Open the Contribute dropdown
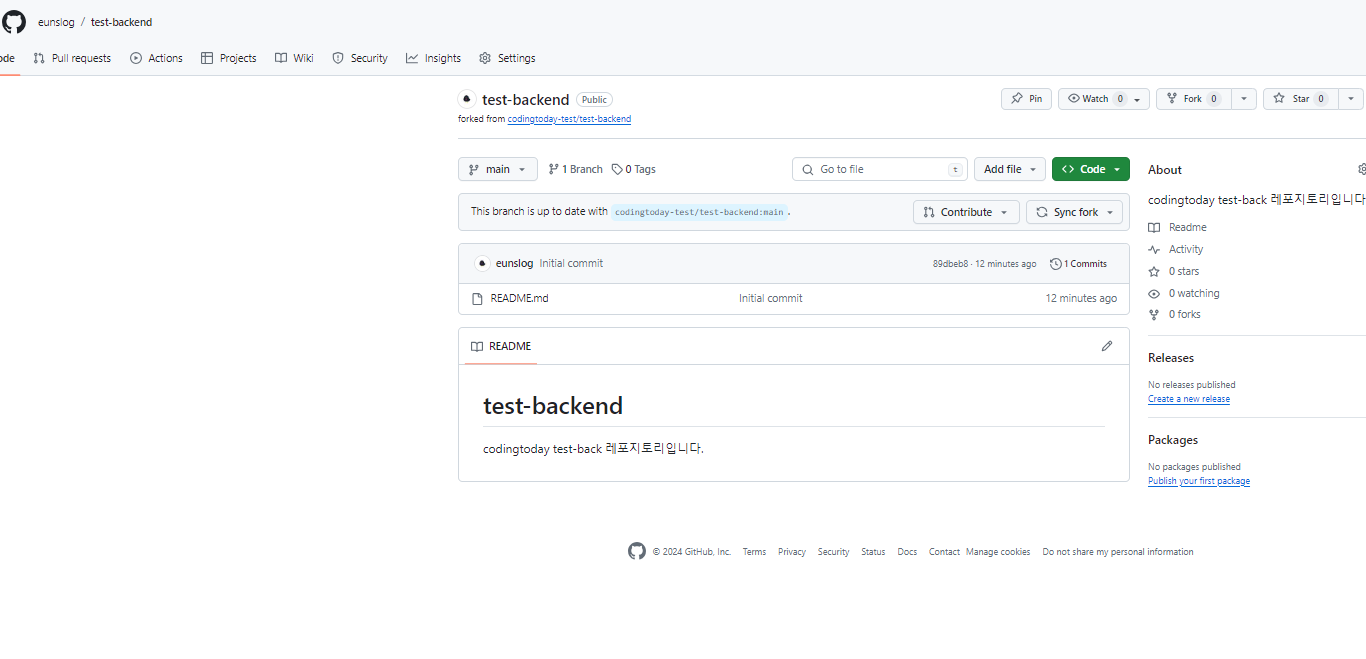The image size is (1366, 659). click(966, 212)
